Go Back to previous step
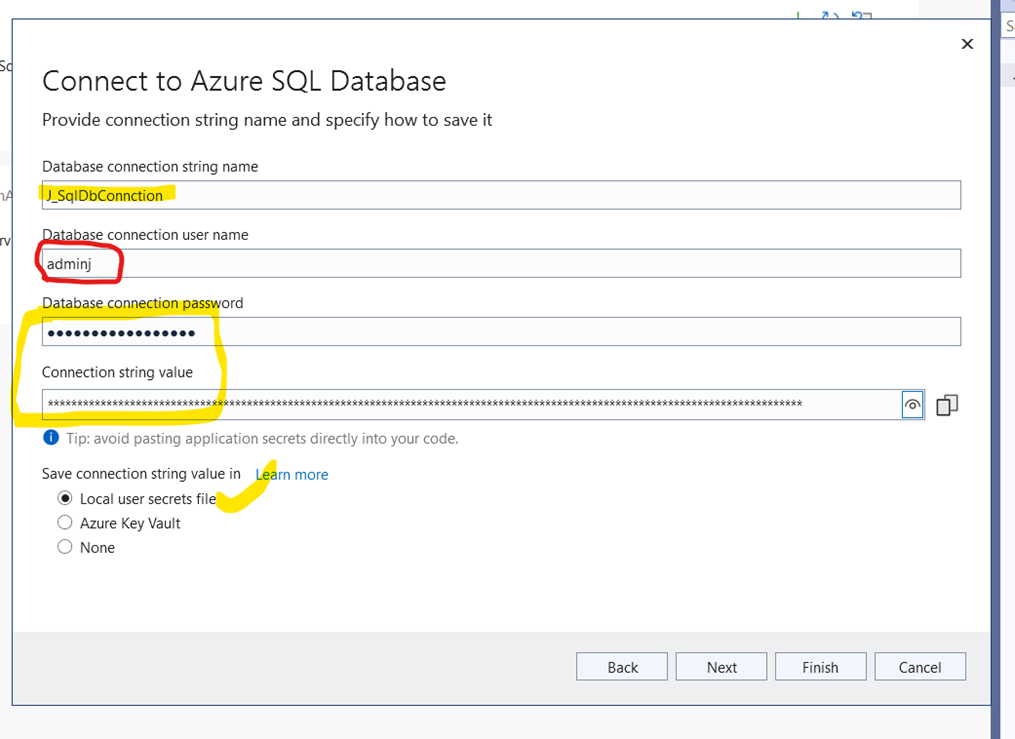 point(622,667)
